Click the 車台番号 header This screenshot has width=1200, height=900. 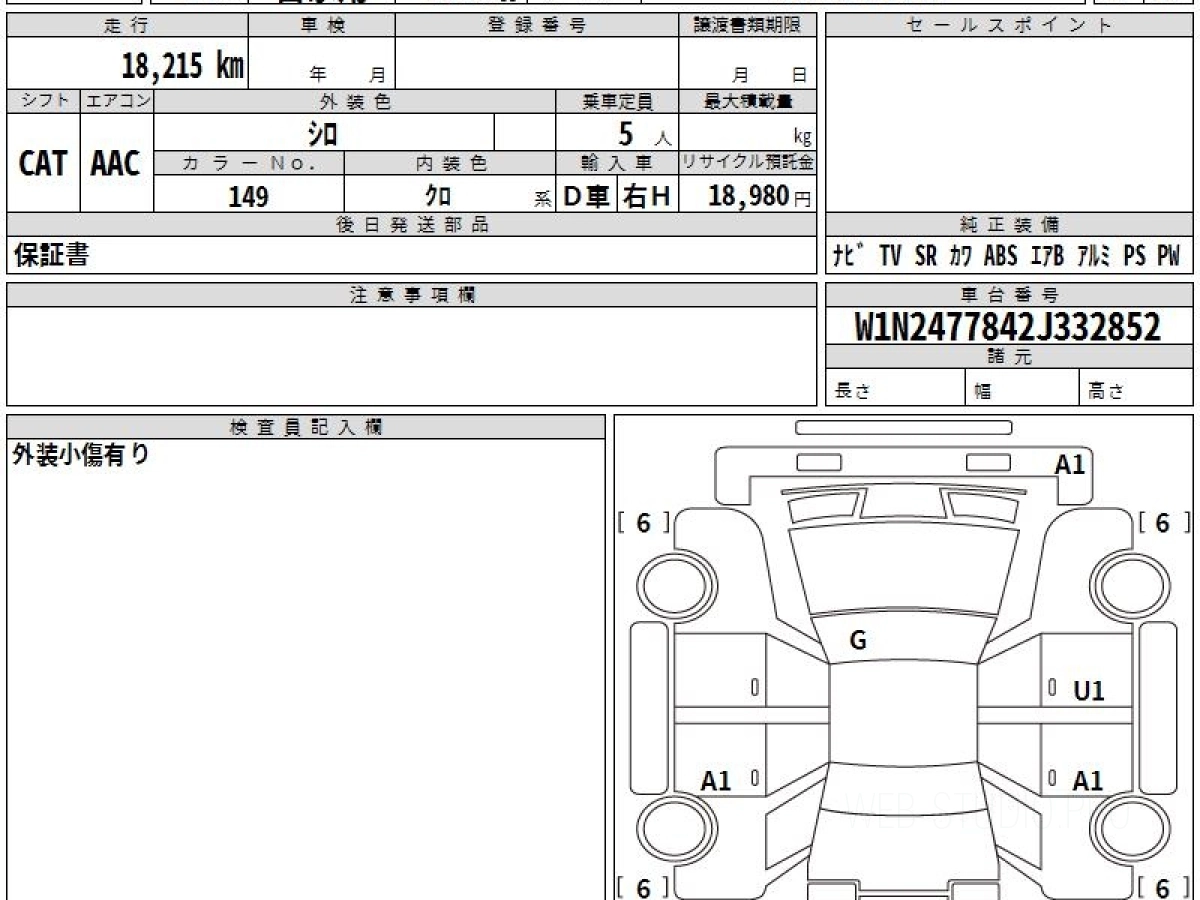[1009, 295]
